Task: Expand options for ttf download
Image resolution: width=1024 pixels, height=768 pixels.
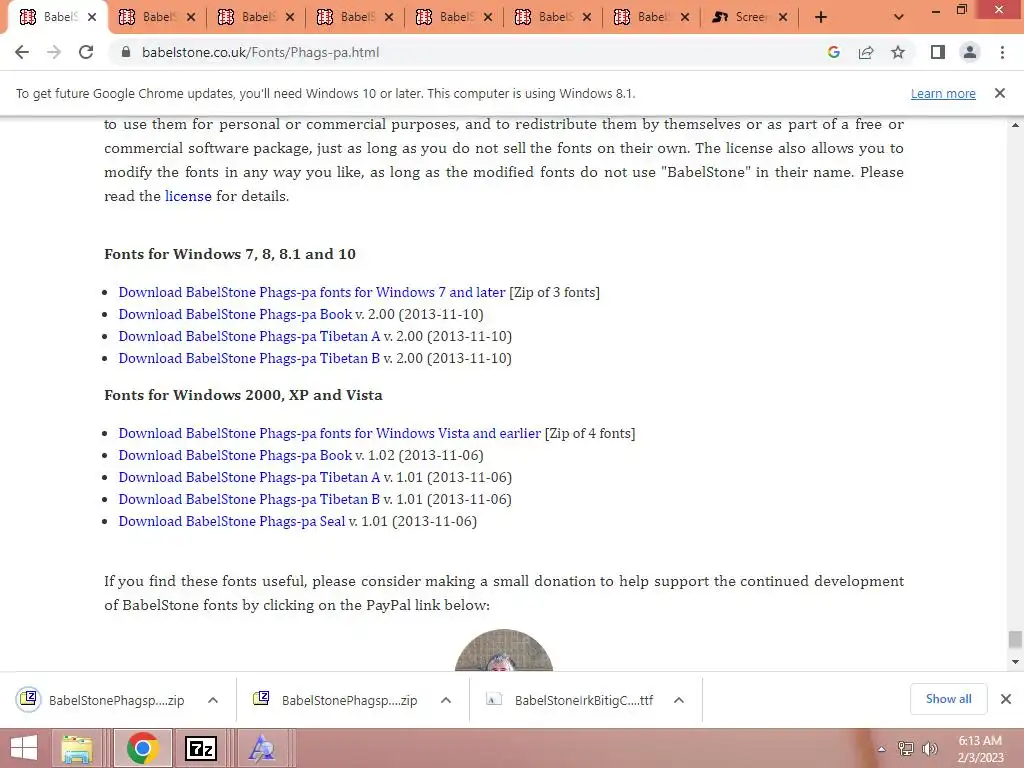Action: [x=679, y=699]
